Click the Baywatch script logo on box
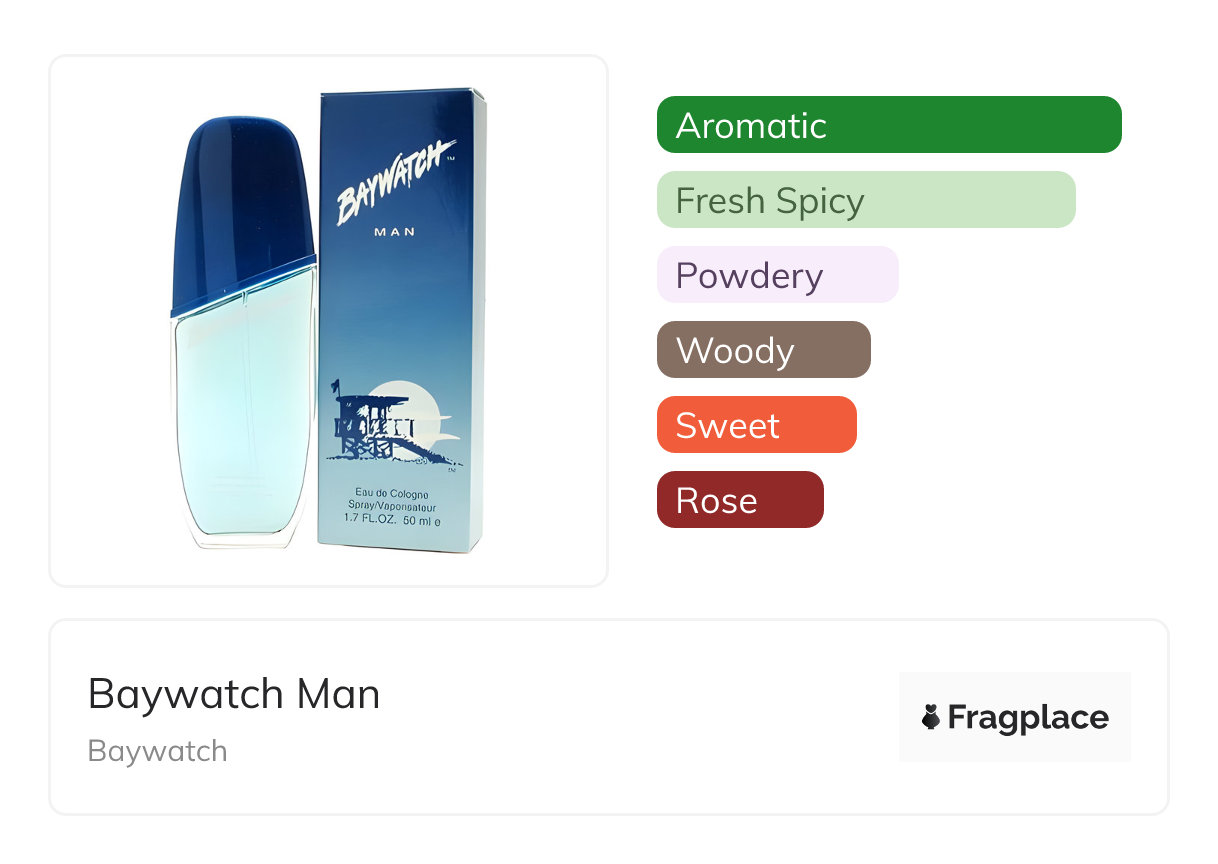The height and width of the screenshot is (864, 1218). 394,182
